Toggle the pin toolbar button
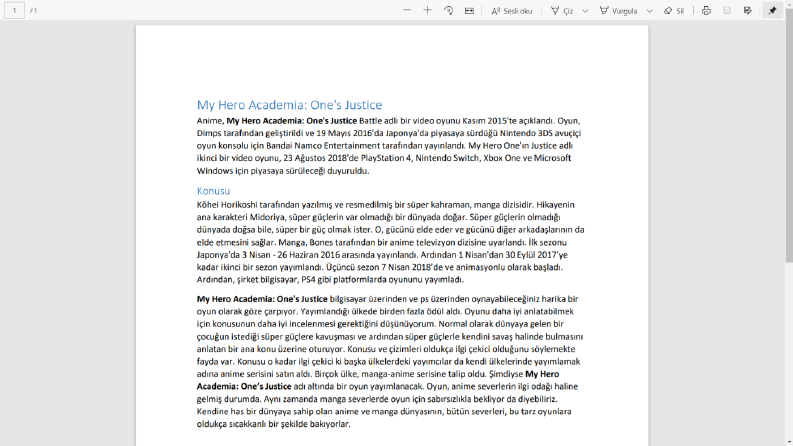 tap(772, 10)
